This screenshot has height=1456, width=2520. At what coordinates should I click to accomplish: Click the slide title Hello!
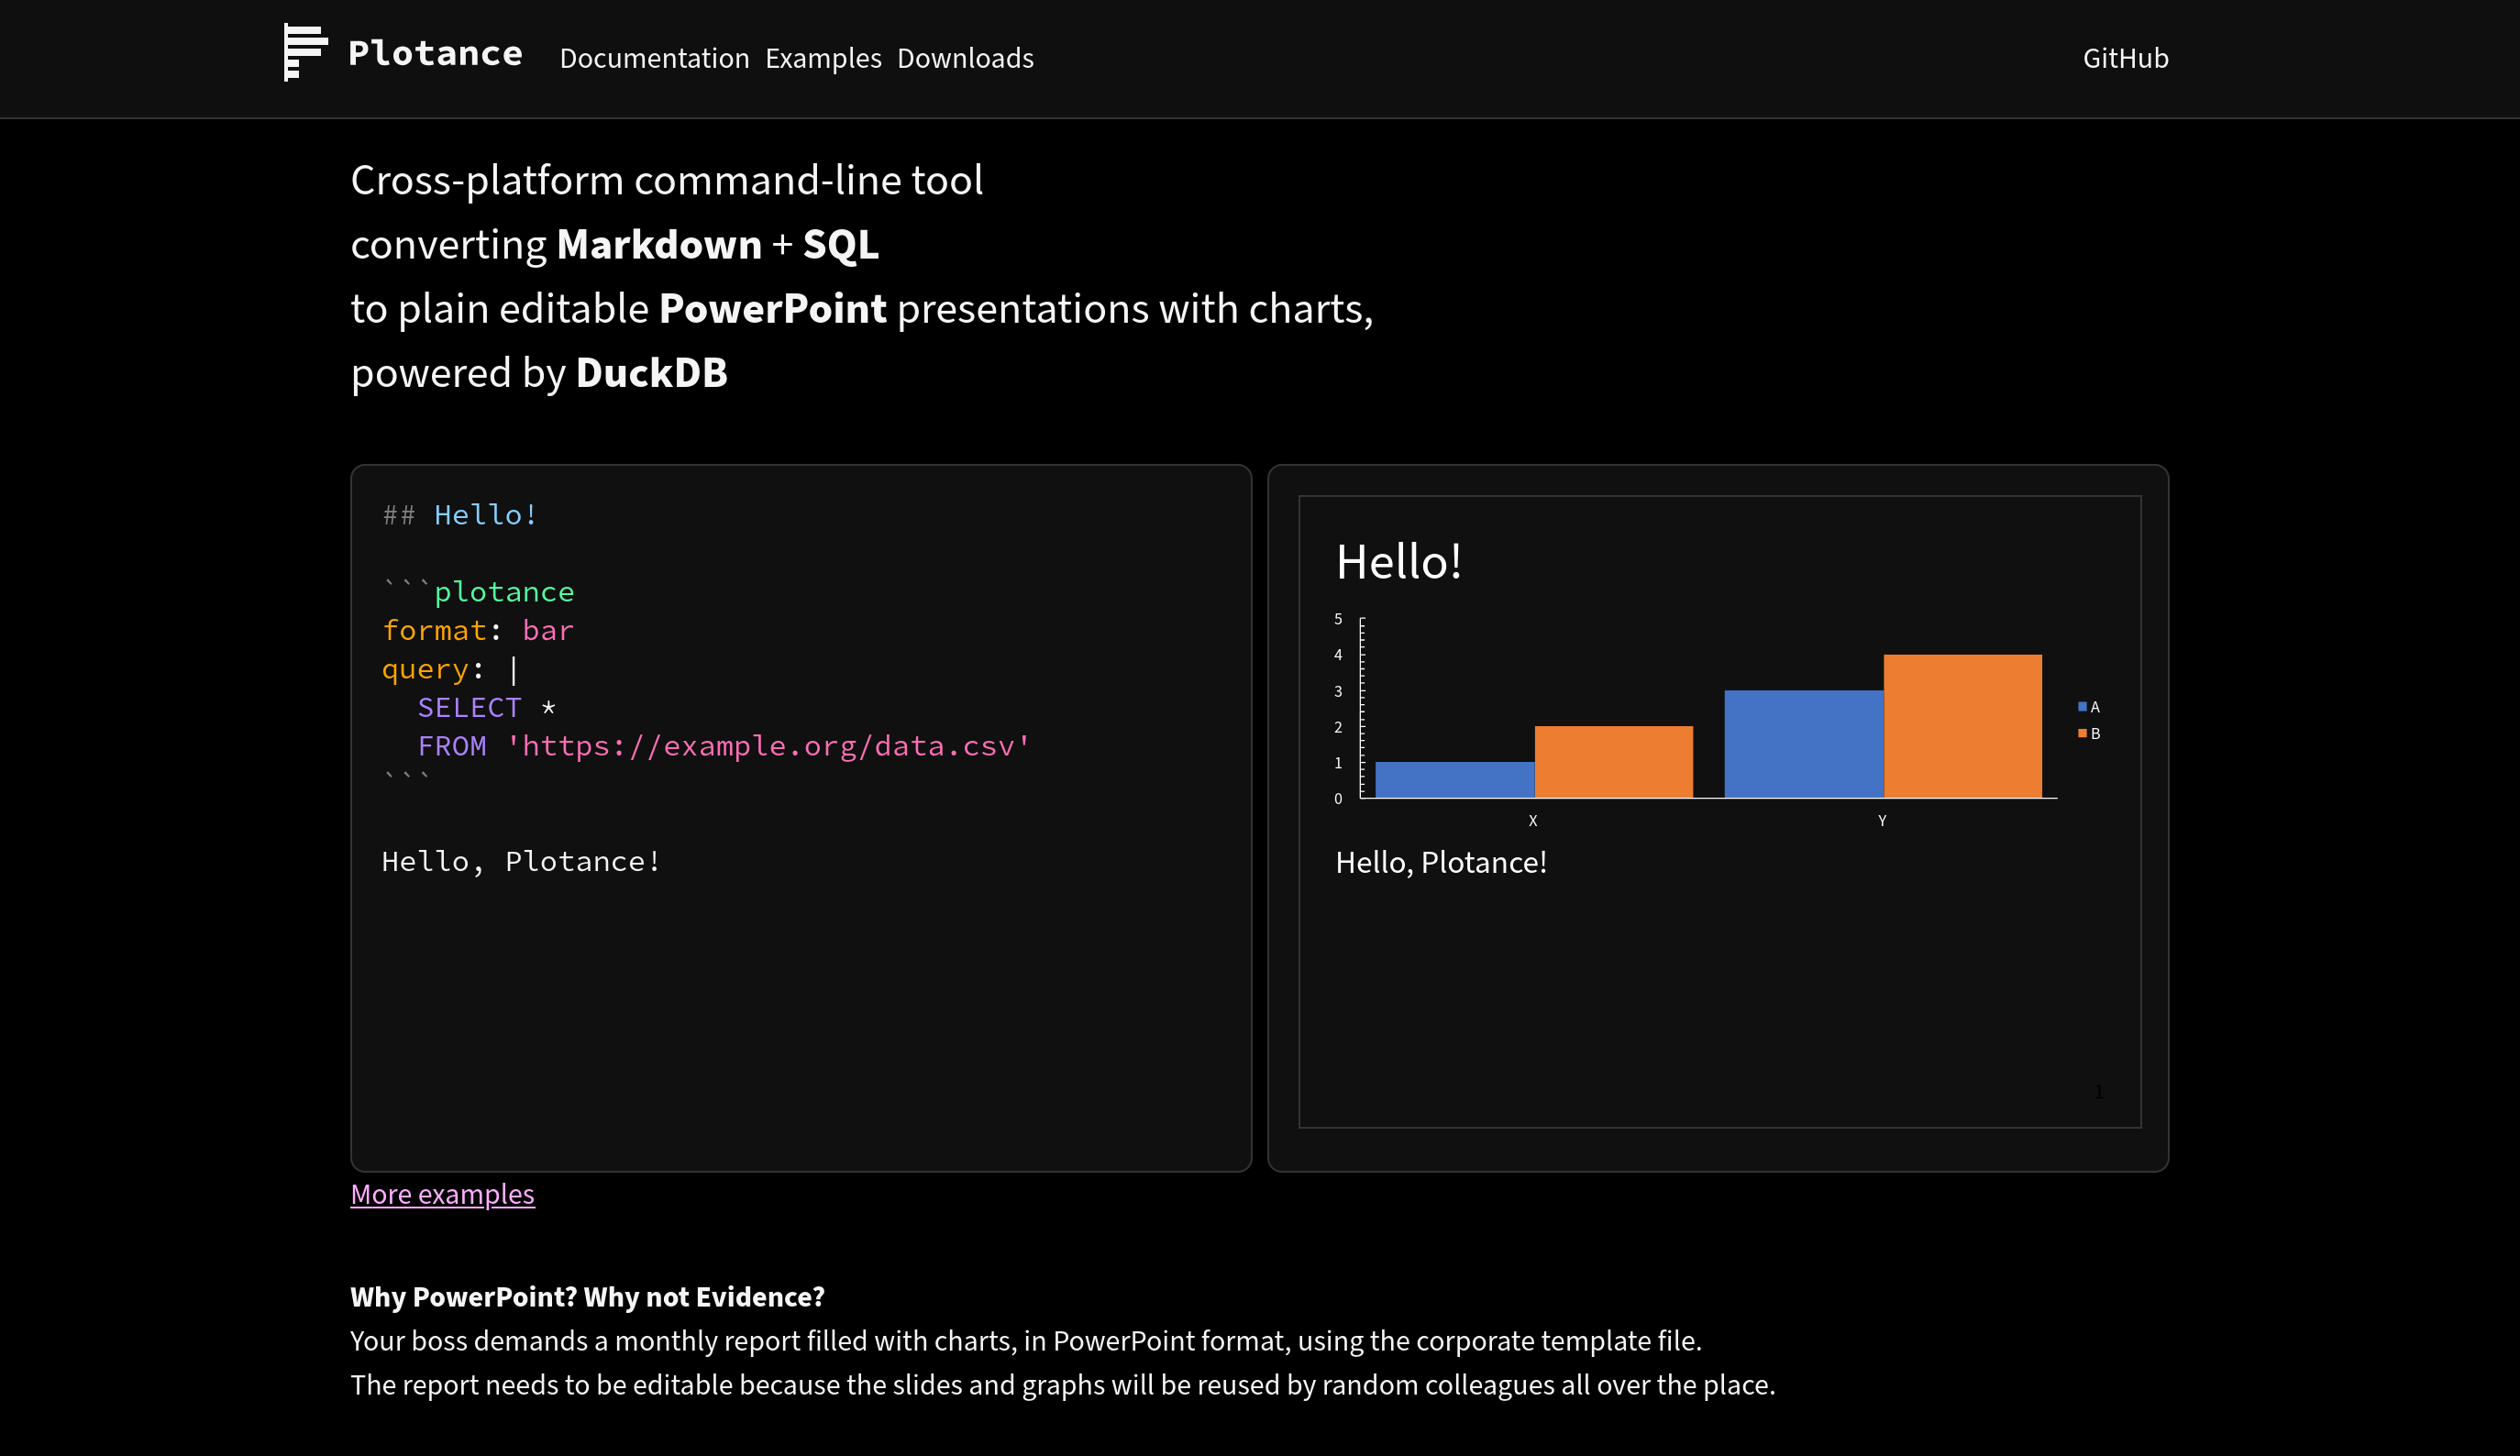[1399, 561]
